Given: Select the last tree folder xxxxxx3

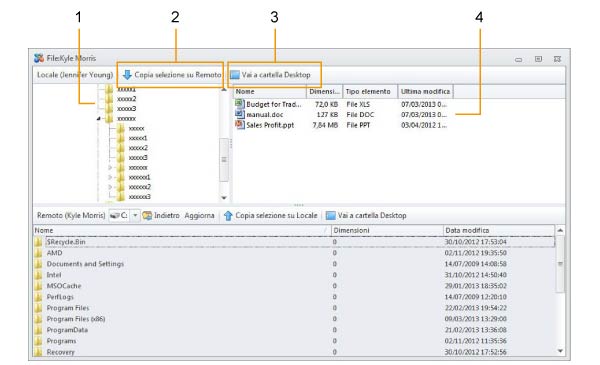Looking at the screenshot, I should (x=139, y=197).
